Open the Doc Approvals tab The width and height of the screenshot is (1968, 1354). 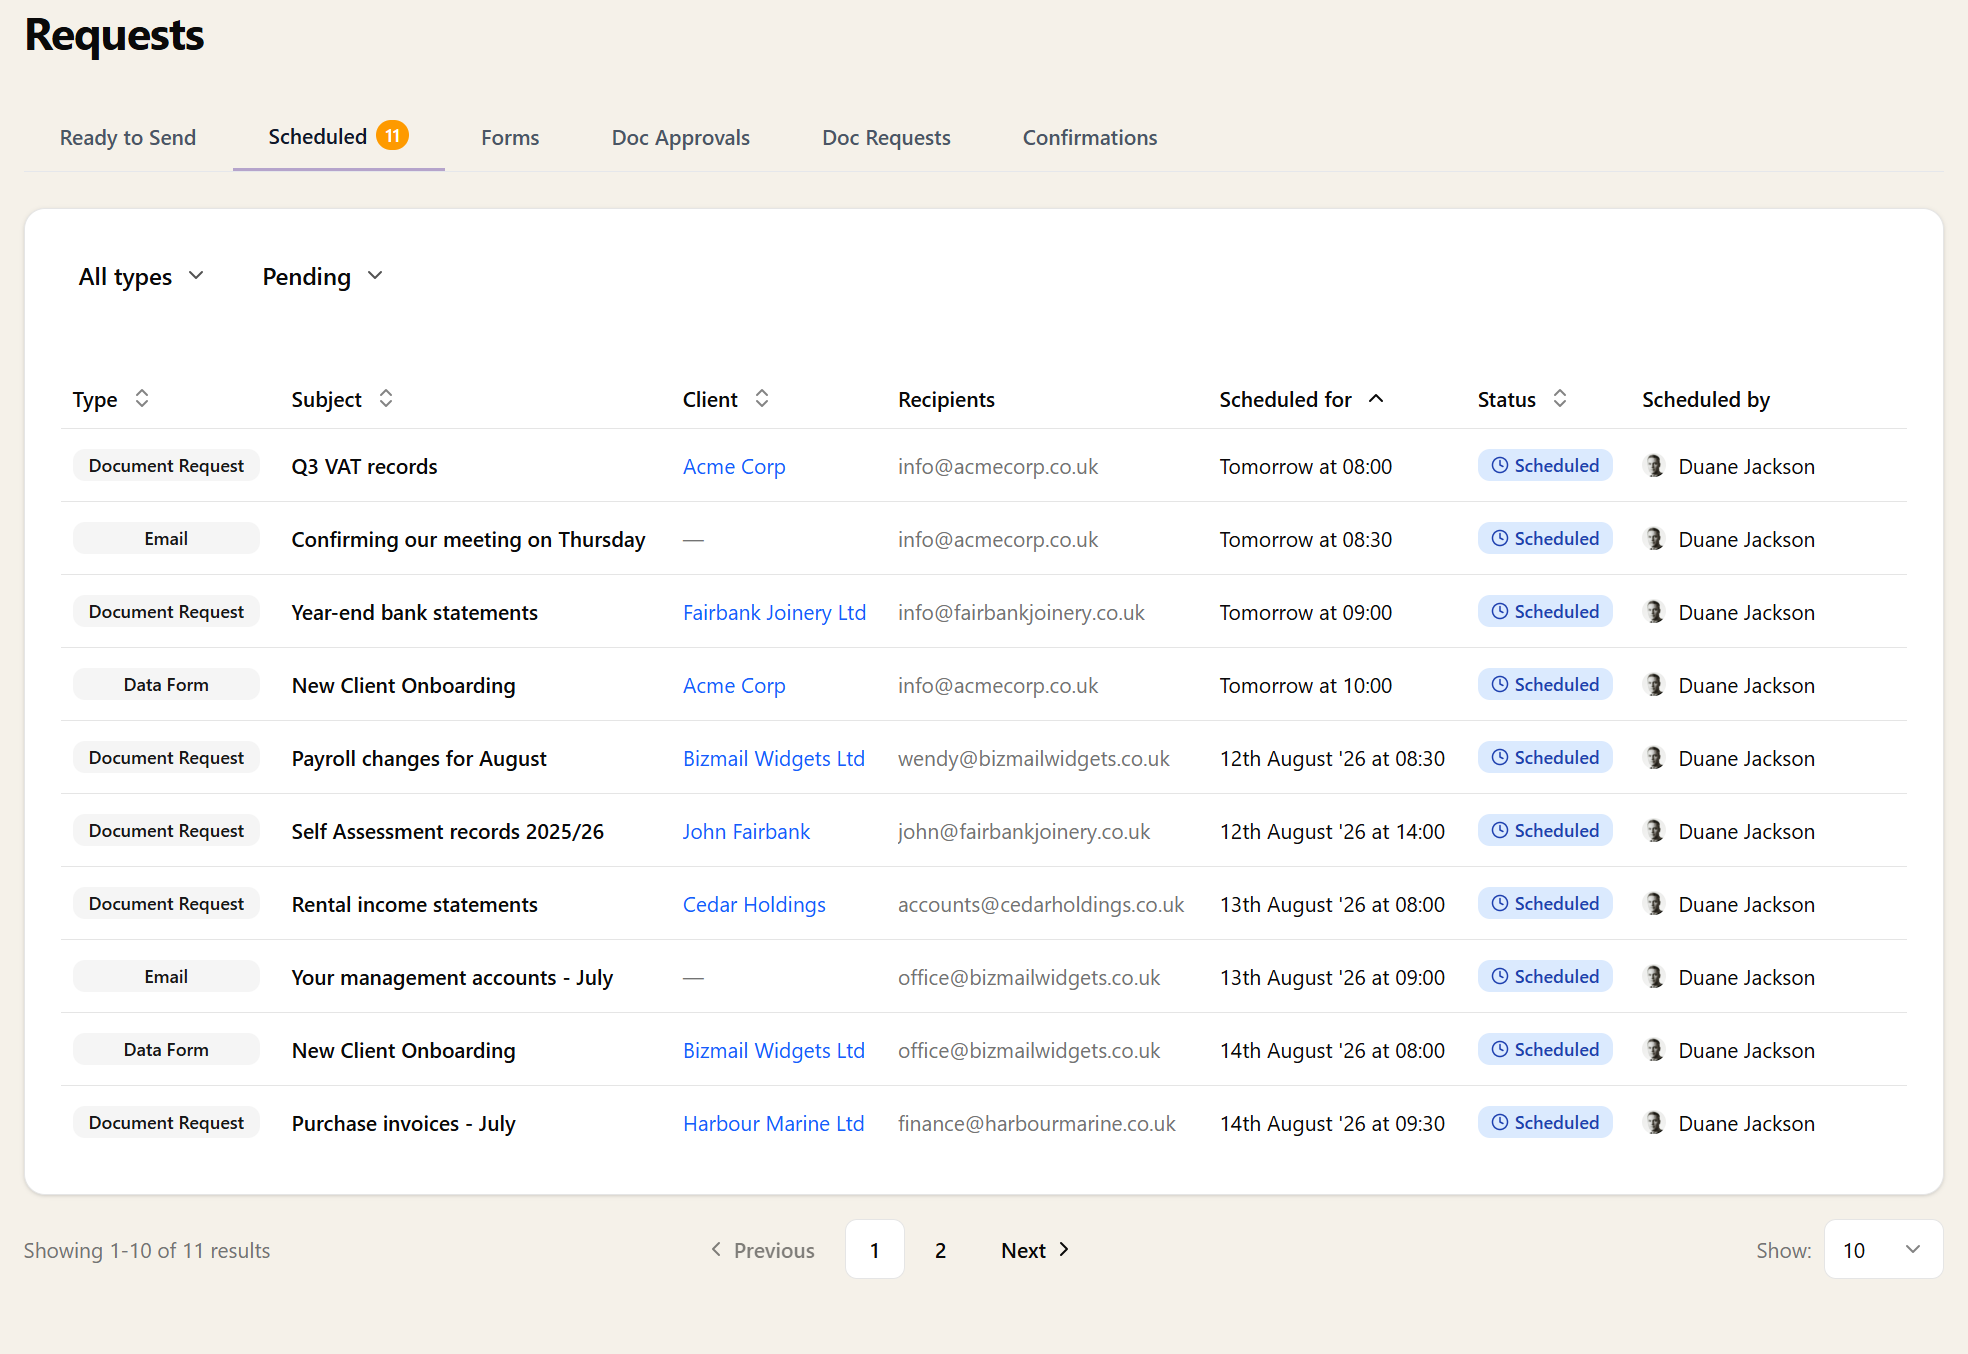click(681, 138)
